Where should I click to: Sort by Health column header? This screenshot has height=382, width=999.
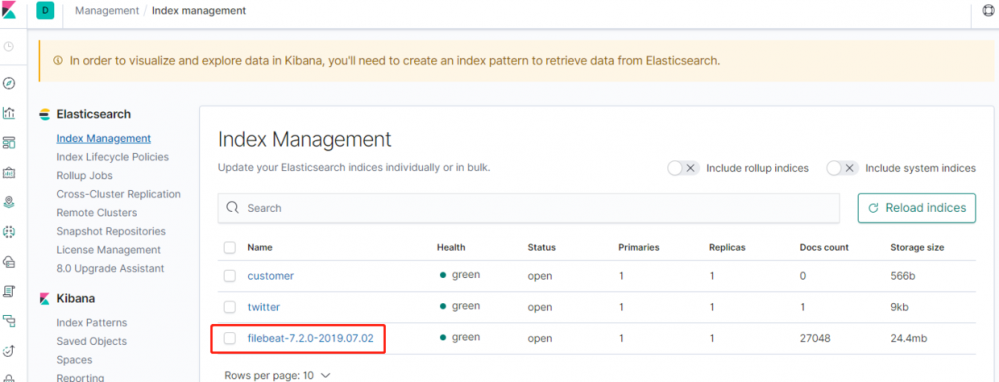pyautogui.click(x=451, y=247)
